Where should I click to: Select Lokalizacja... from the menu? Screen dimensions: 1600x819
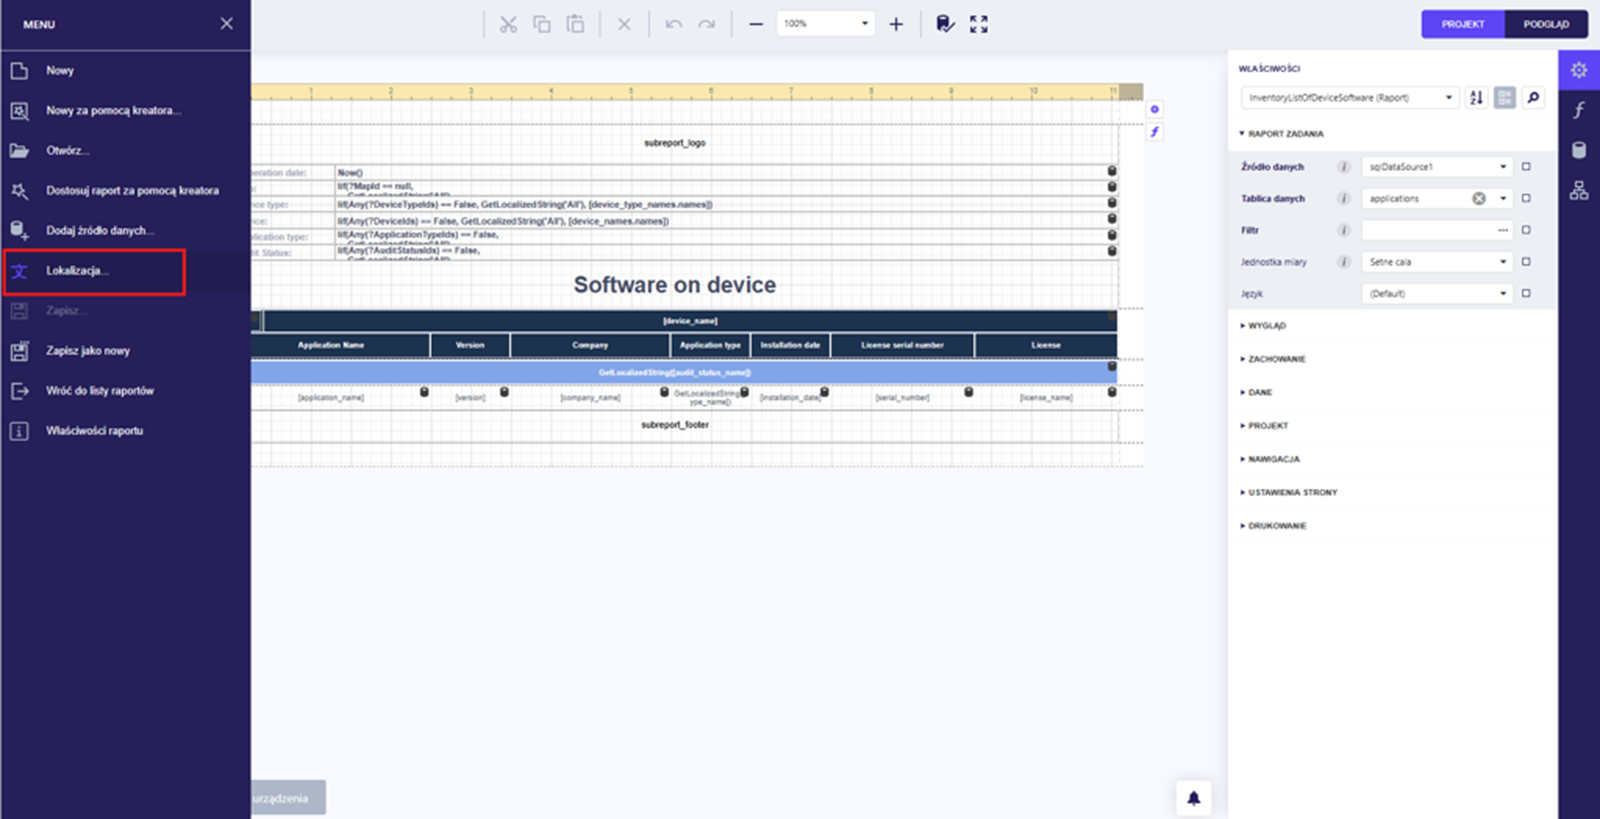click(77, 271)
